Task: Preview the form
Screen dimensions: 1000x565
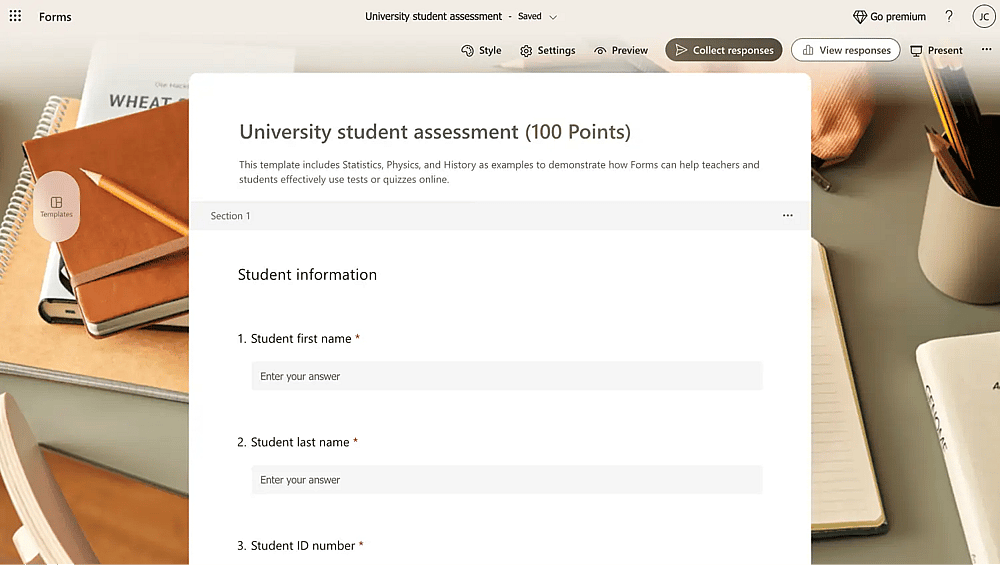Action: 621,50
